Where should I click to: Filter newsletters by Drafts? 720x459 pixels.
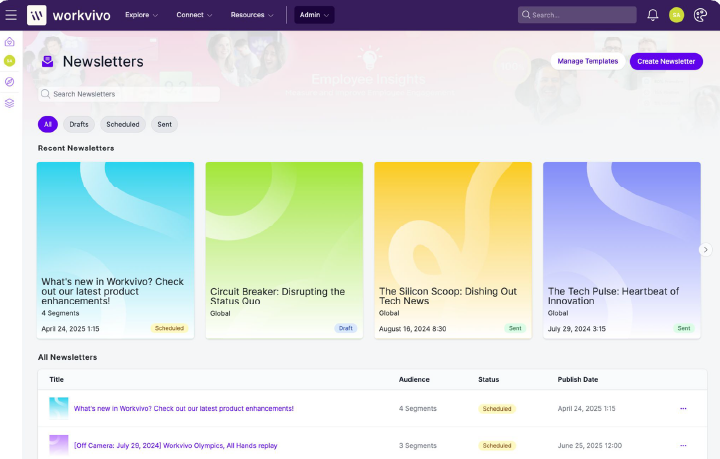tap(79, 124)
